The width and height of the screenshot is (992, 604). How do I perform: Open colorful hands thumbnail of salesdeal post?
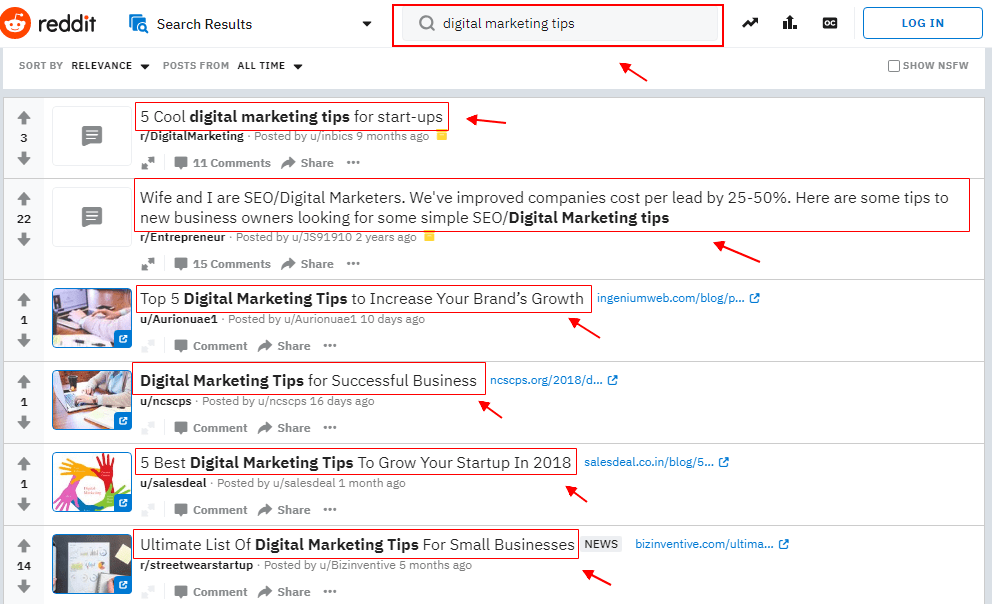tap(92, 482)
